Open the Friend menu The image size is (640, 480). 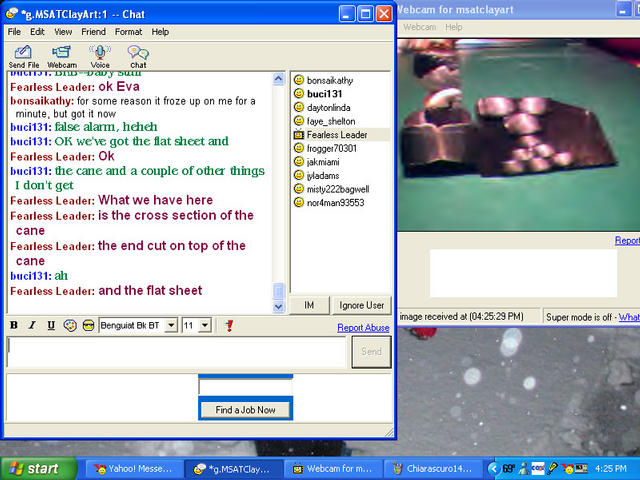pyautogui.click(x=93, y=32)
